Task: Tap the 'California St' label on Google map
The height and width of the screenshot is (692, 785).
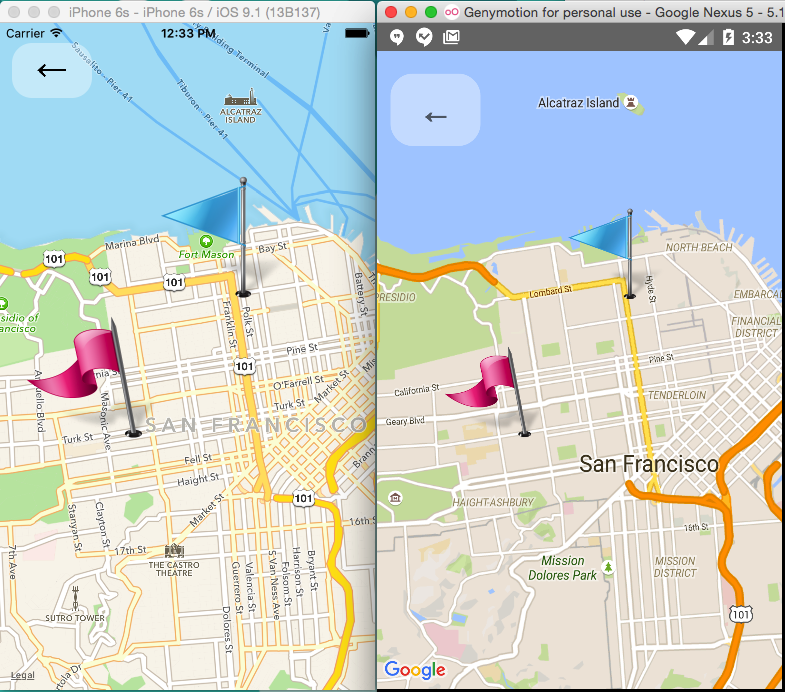Action: (417, 390)
